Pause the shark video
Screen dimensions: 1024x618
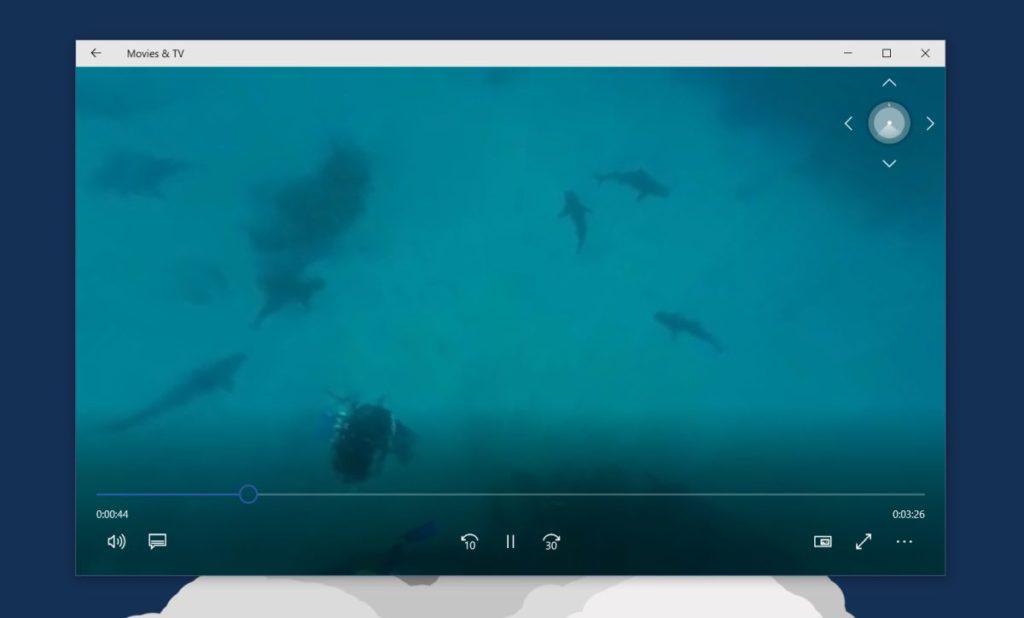coord(510,541)
